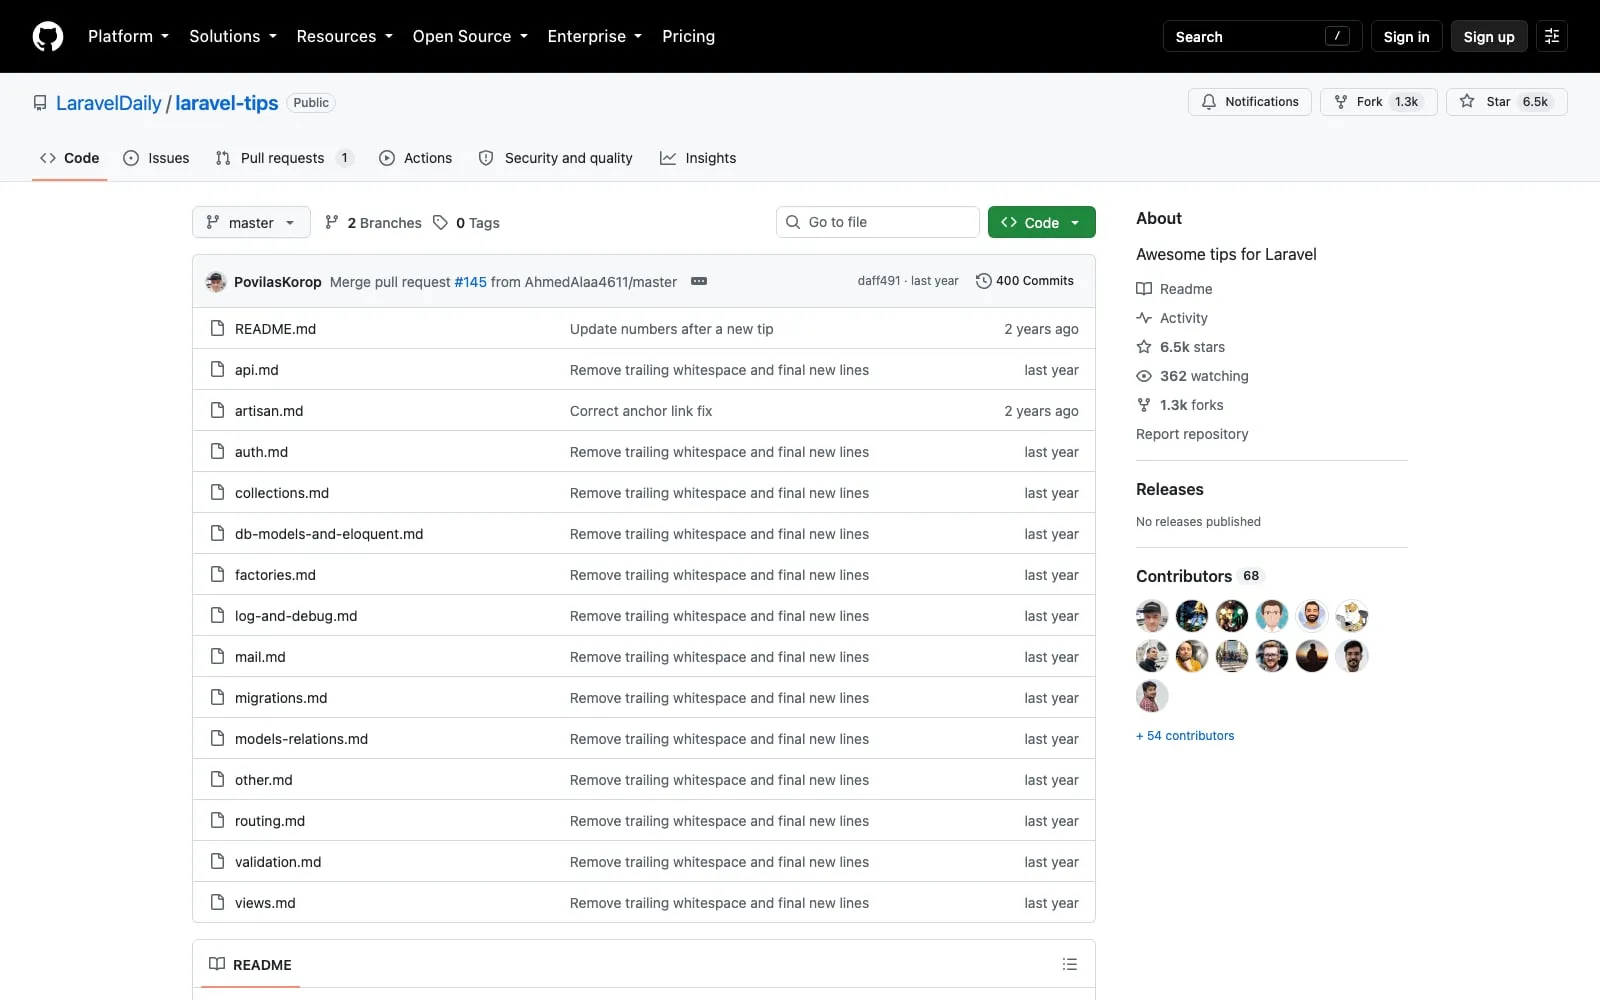Click the file icon for README.md

coord(217,328)
